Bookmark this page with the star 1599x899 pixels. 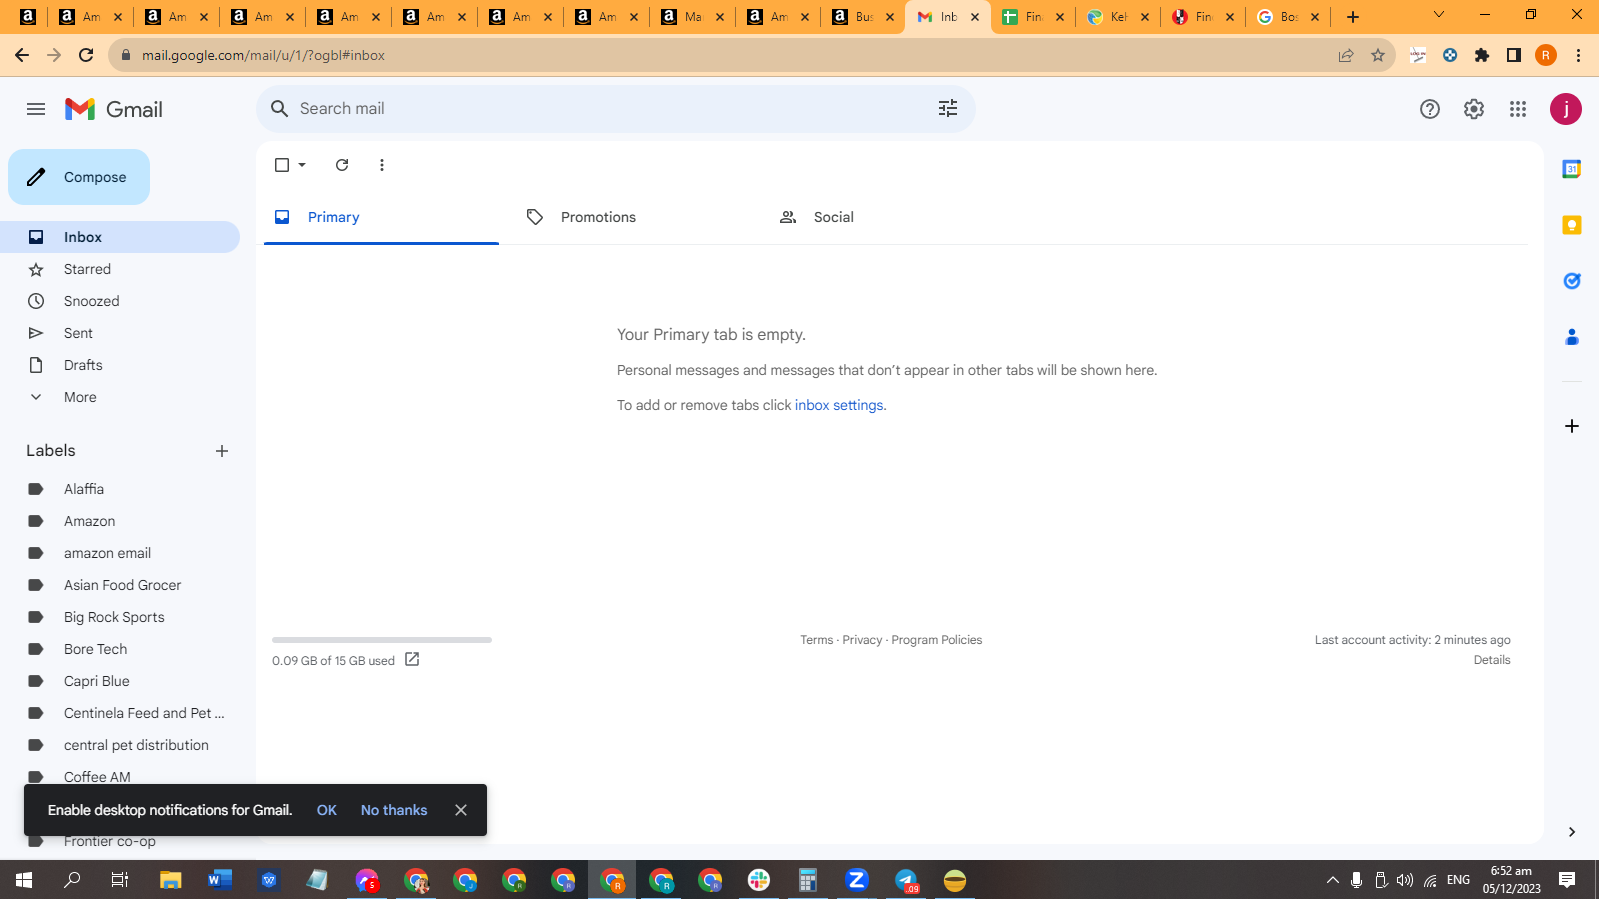click(1378, 55)
